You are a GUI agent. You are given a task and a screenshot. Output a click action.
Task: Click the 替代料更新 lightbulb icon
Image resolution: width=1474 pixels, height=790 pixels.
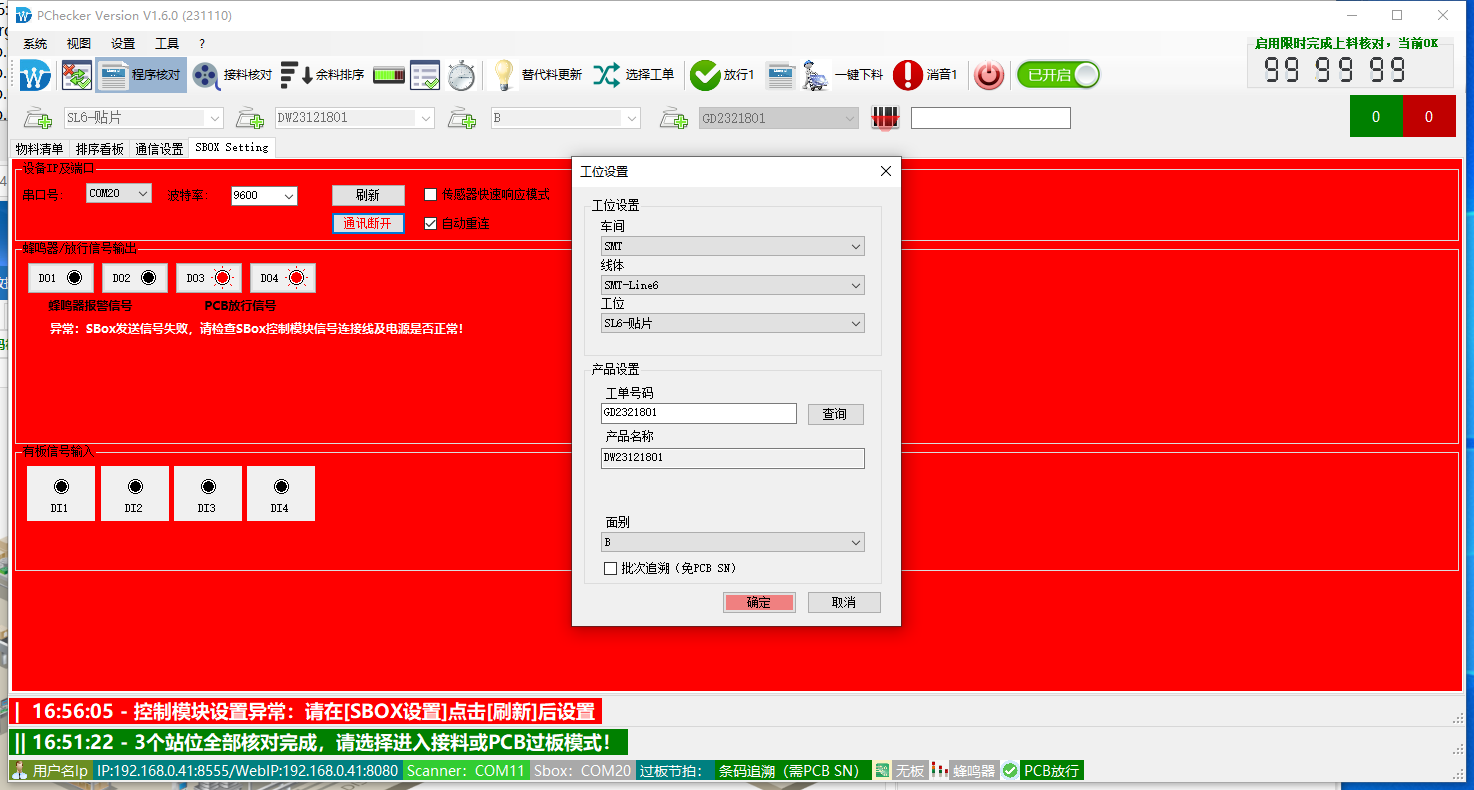(504, 75)
